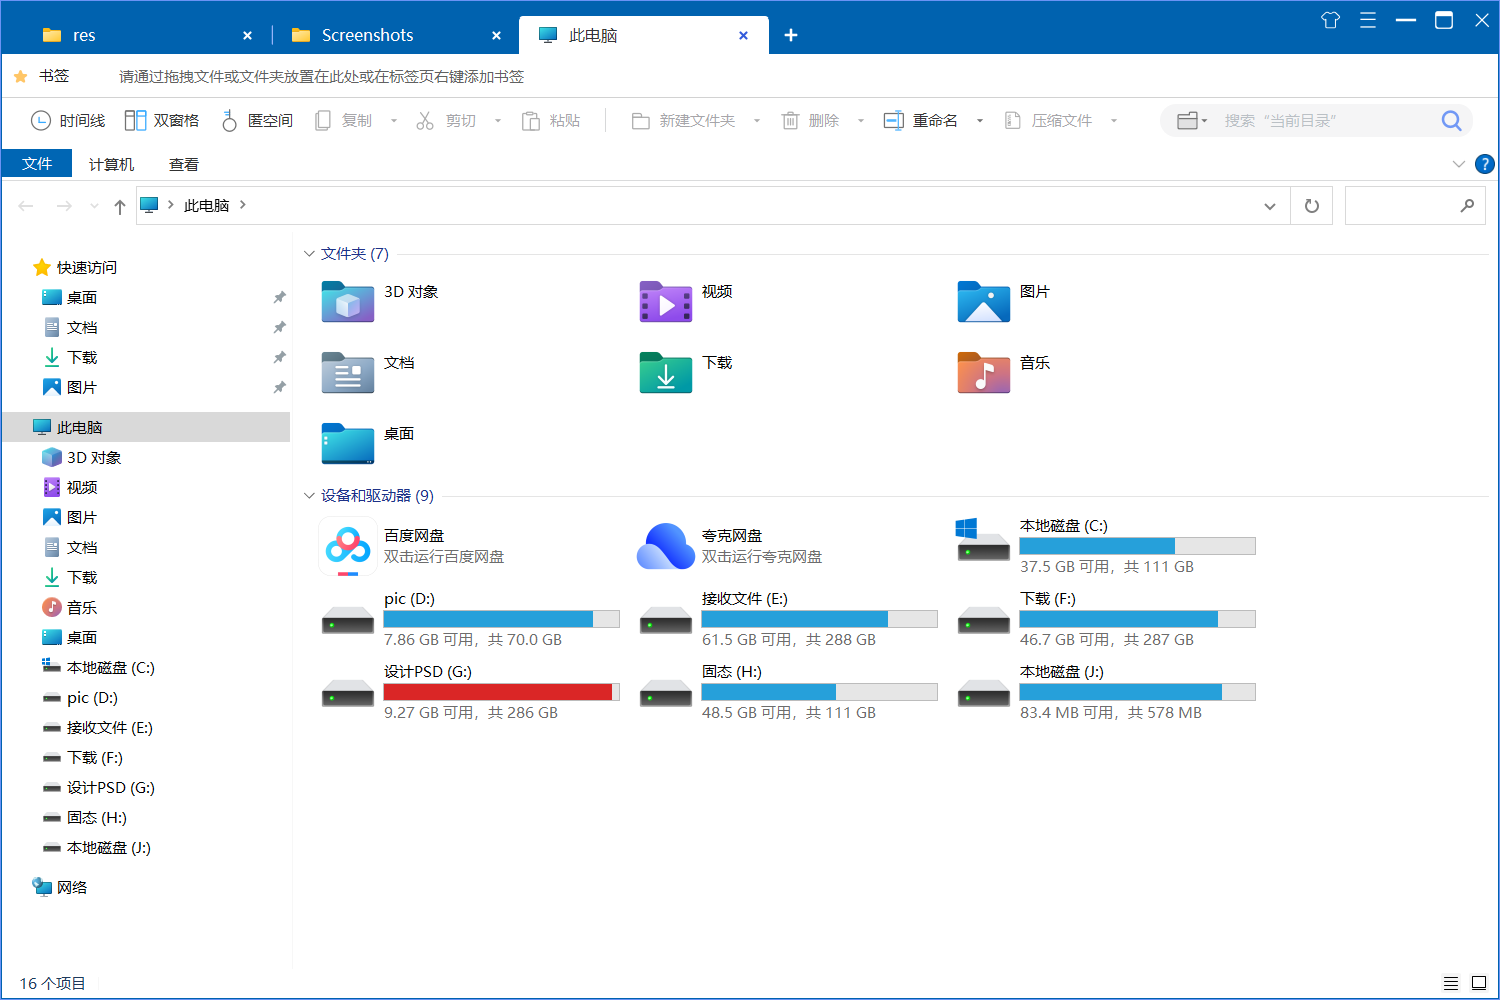Click the skin T-shirt icon in title bar
The image size is (1500, 1000).
(x=1330, y=20)
